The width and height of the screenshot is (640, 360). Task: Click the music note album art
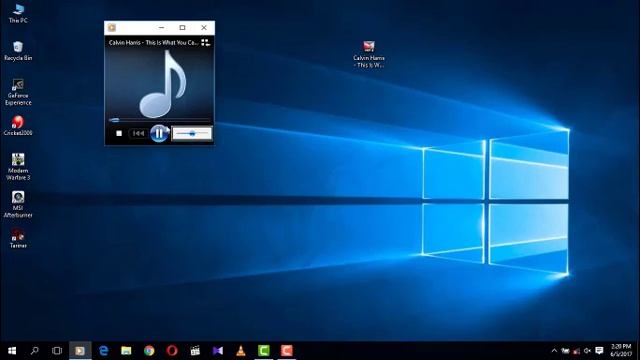tap(163, 84)
